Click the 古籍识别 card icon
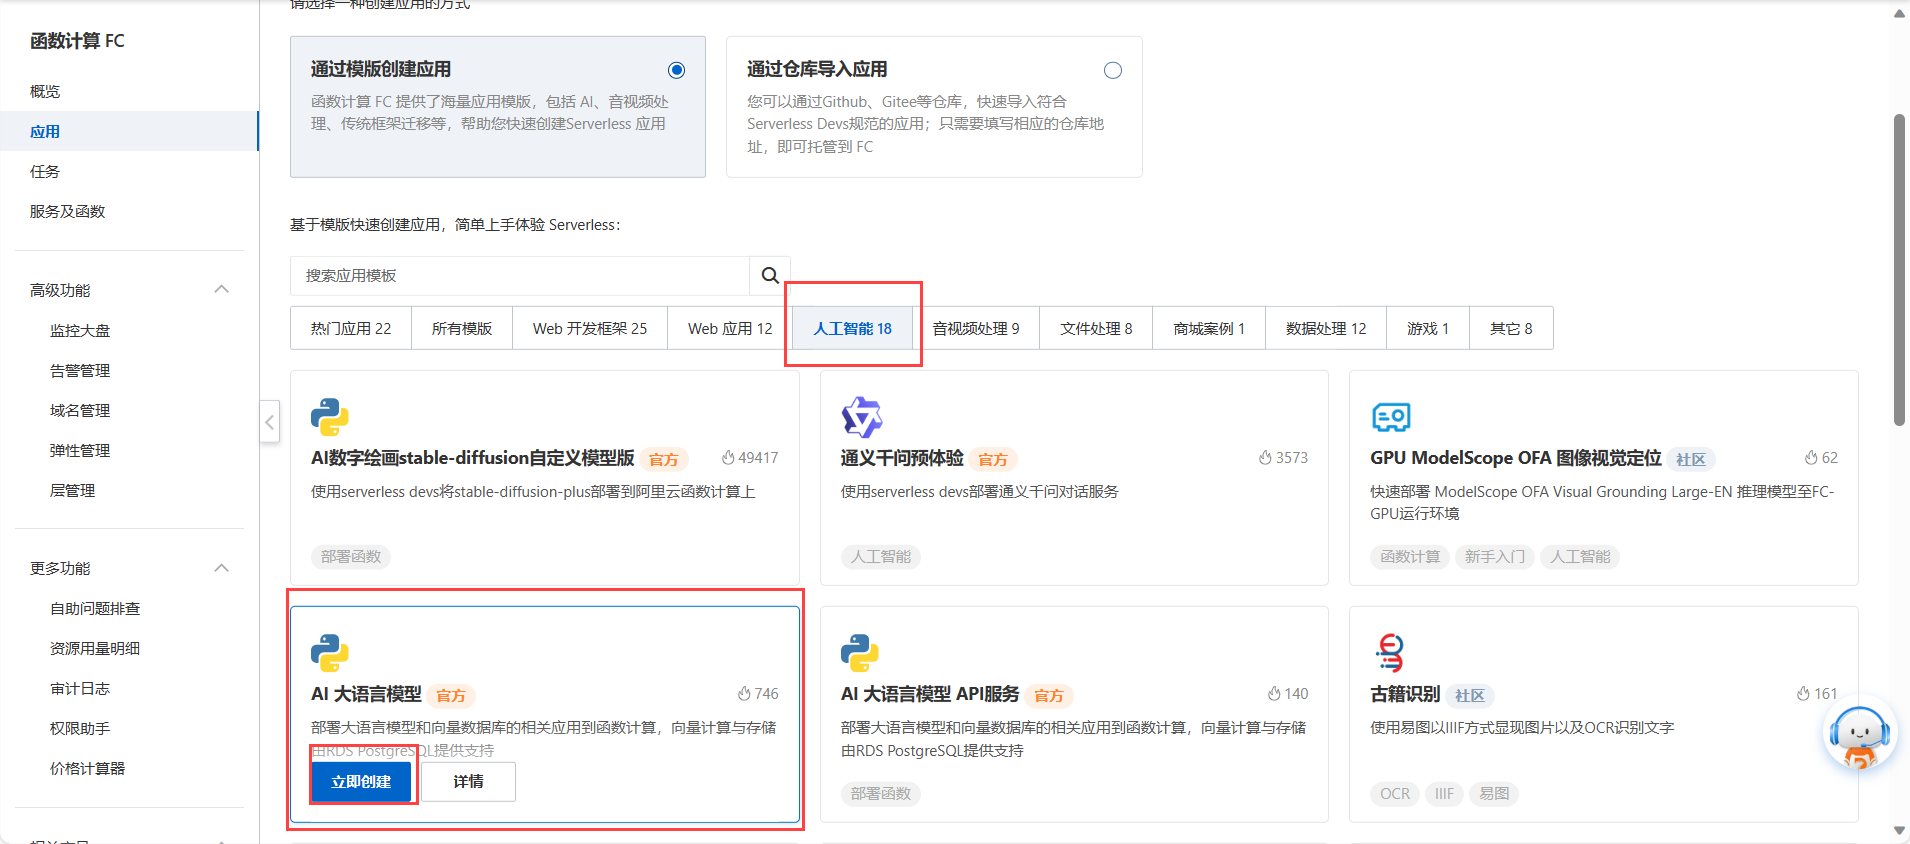1910x844 pixels. [1389, 653]
